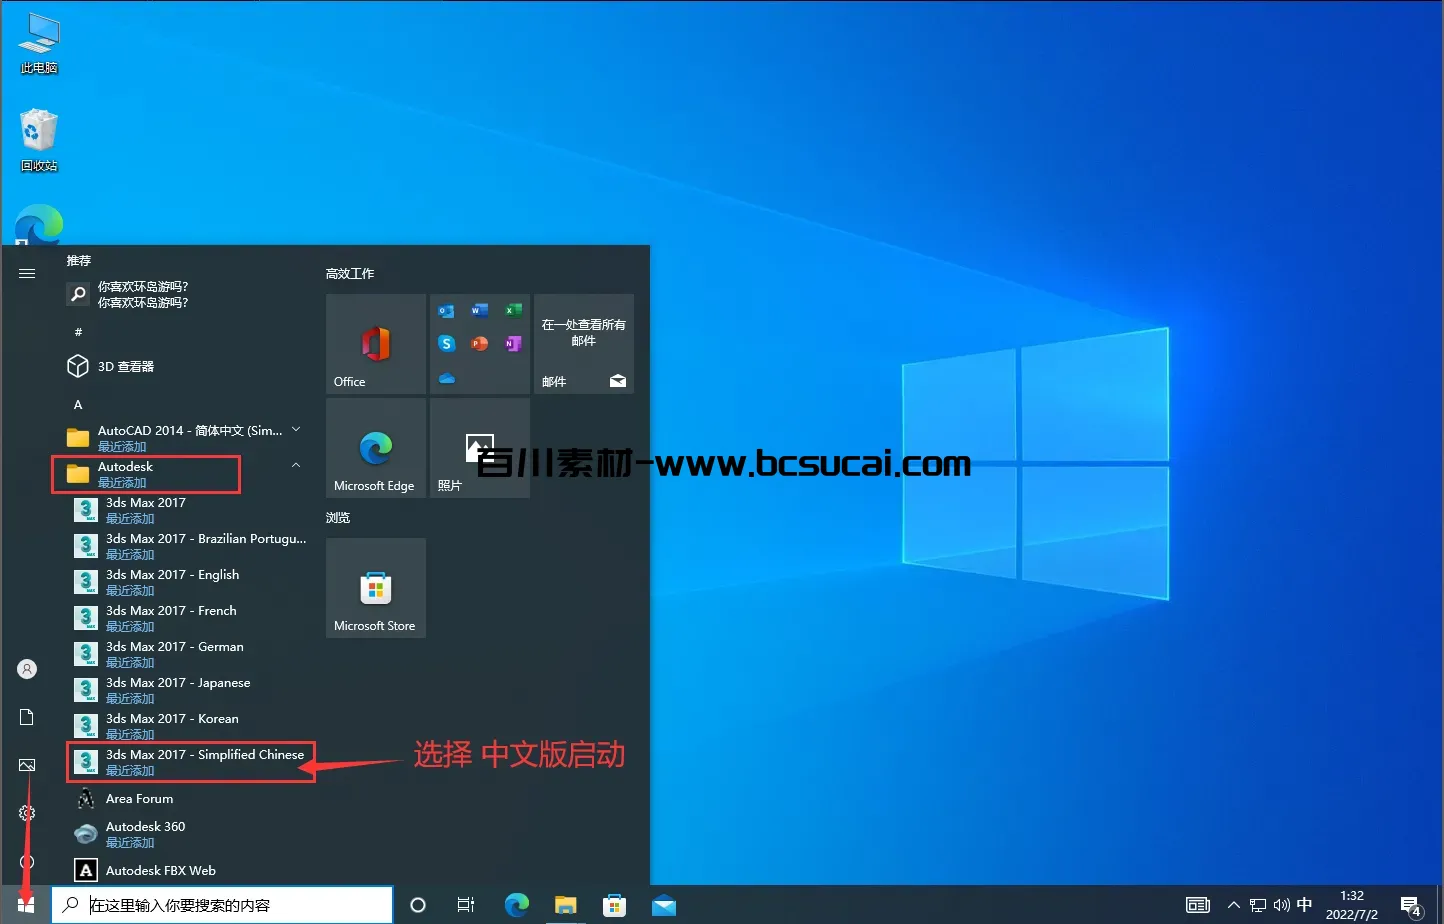Viewport: 1444px width, 924px height.
Task: Click the 高效工作 tile group title
Action: coord(350,273)
